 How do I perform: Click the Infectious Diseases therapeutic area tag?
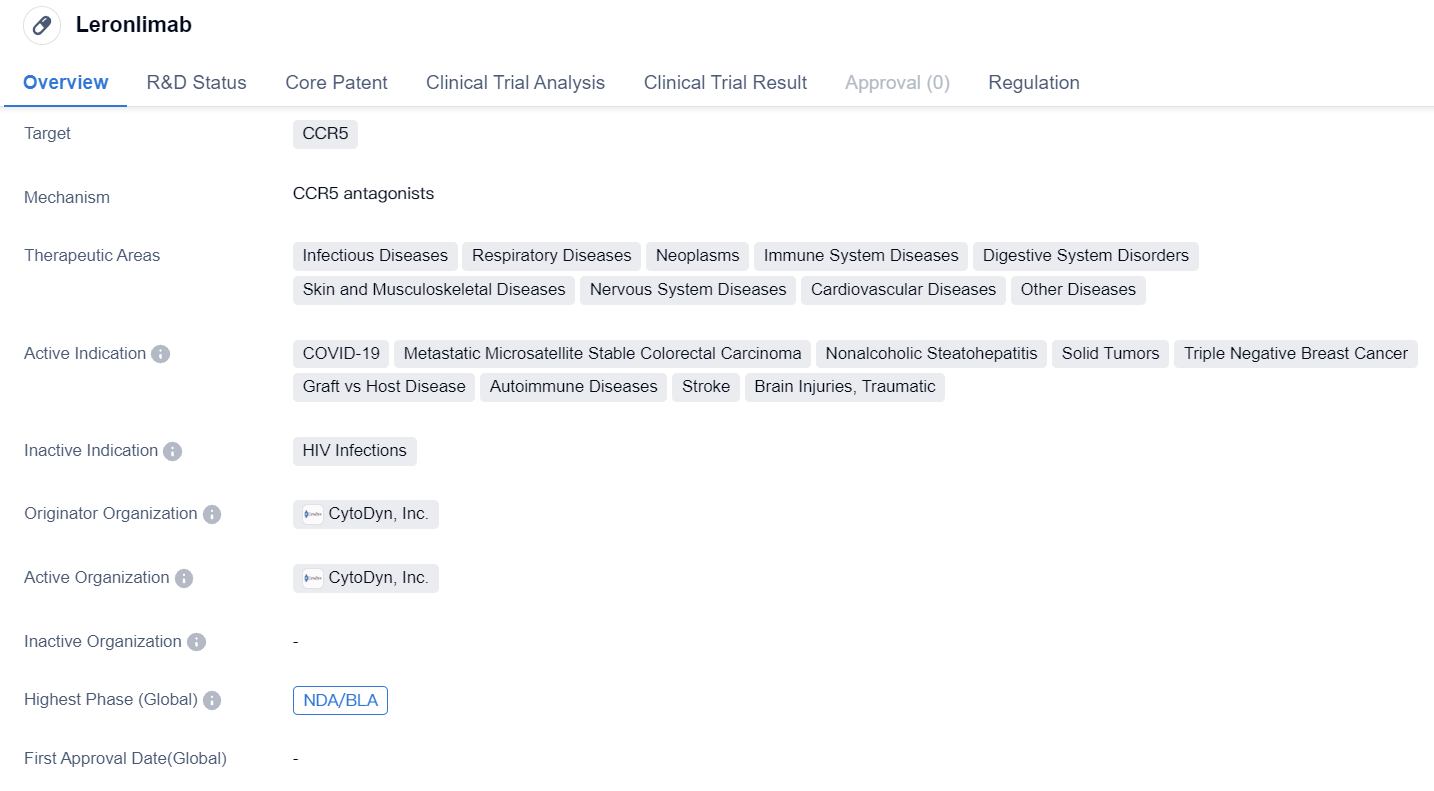coord(375,256)
